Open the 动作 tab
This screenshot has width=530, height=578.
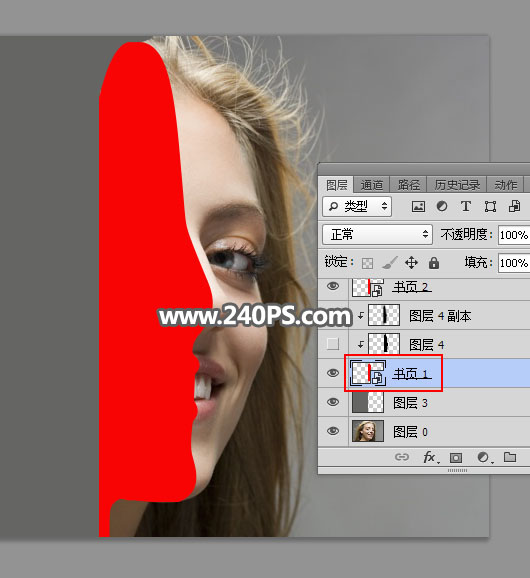(506, 185)
